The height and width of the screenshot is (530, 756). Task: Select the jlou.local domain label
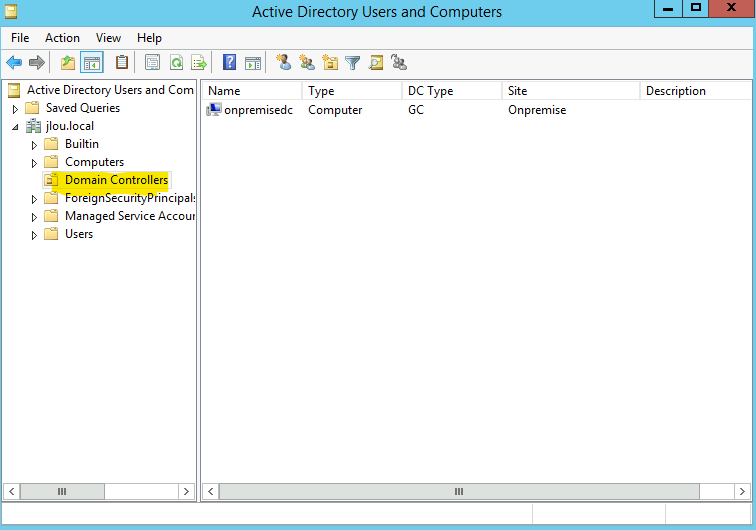coord(70,126)
